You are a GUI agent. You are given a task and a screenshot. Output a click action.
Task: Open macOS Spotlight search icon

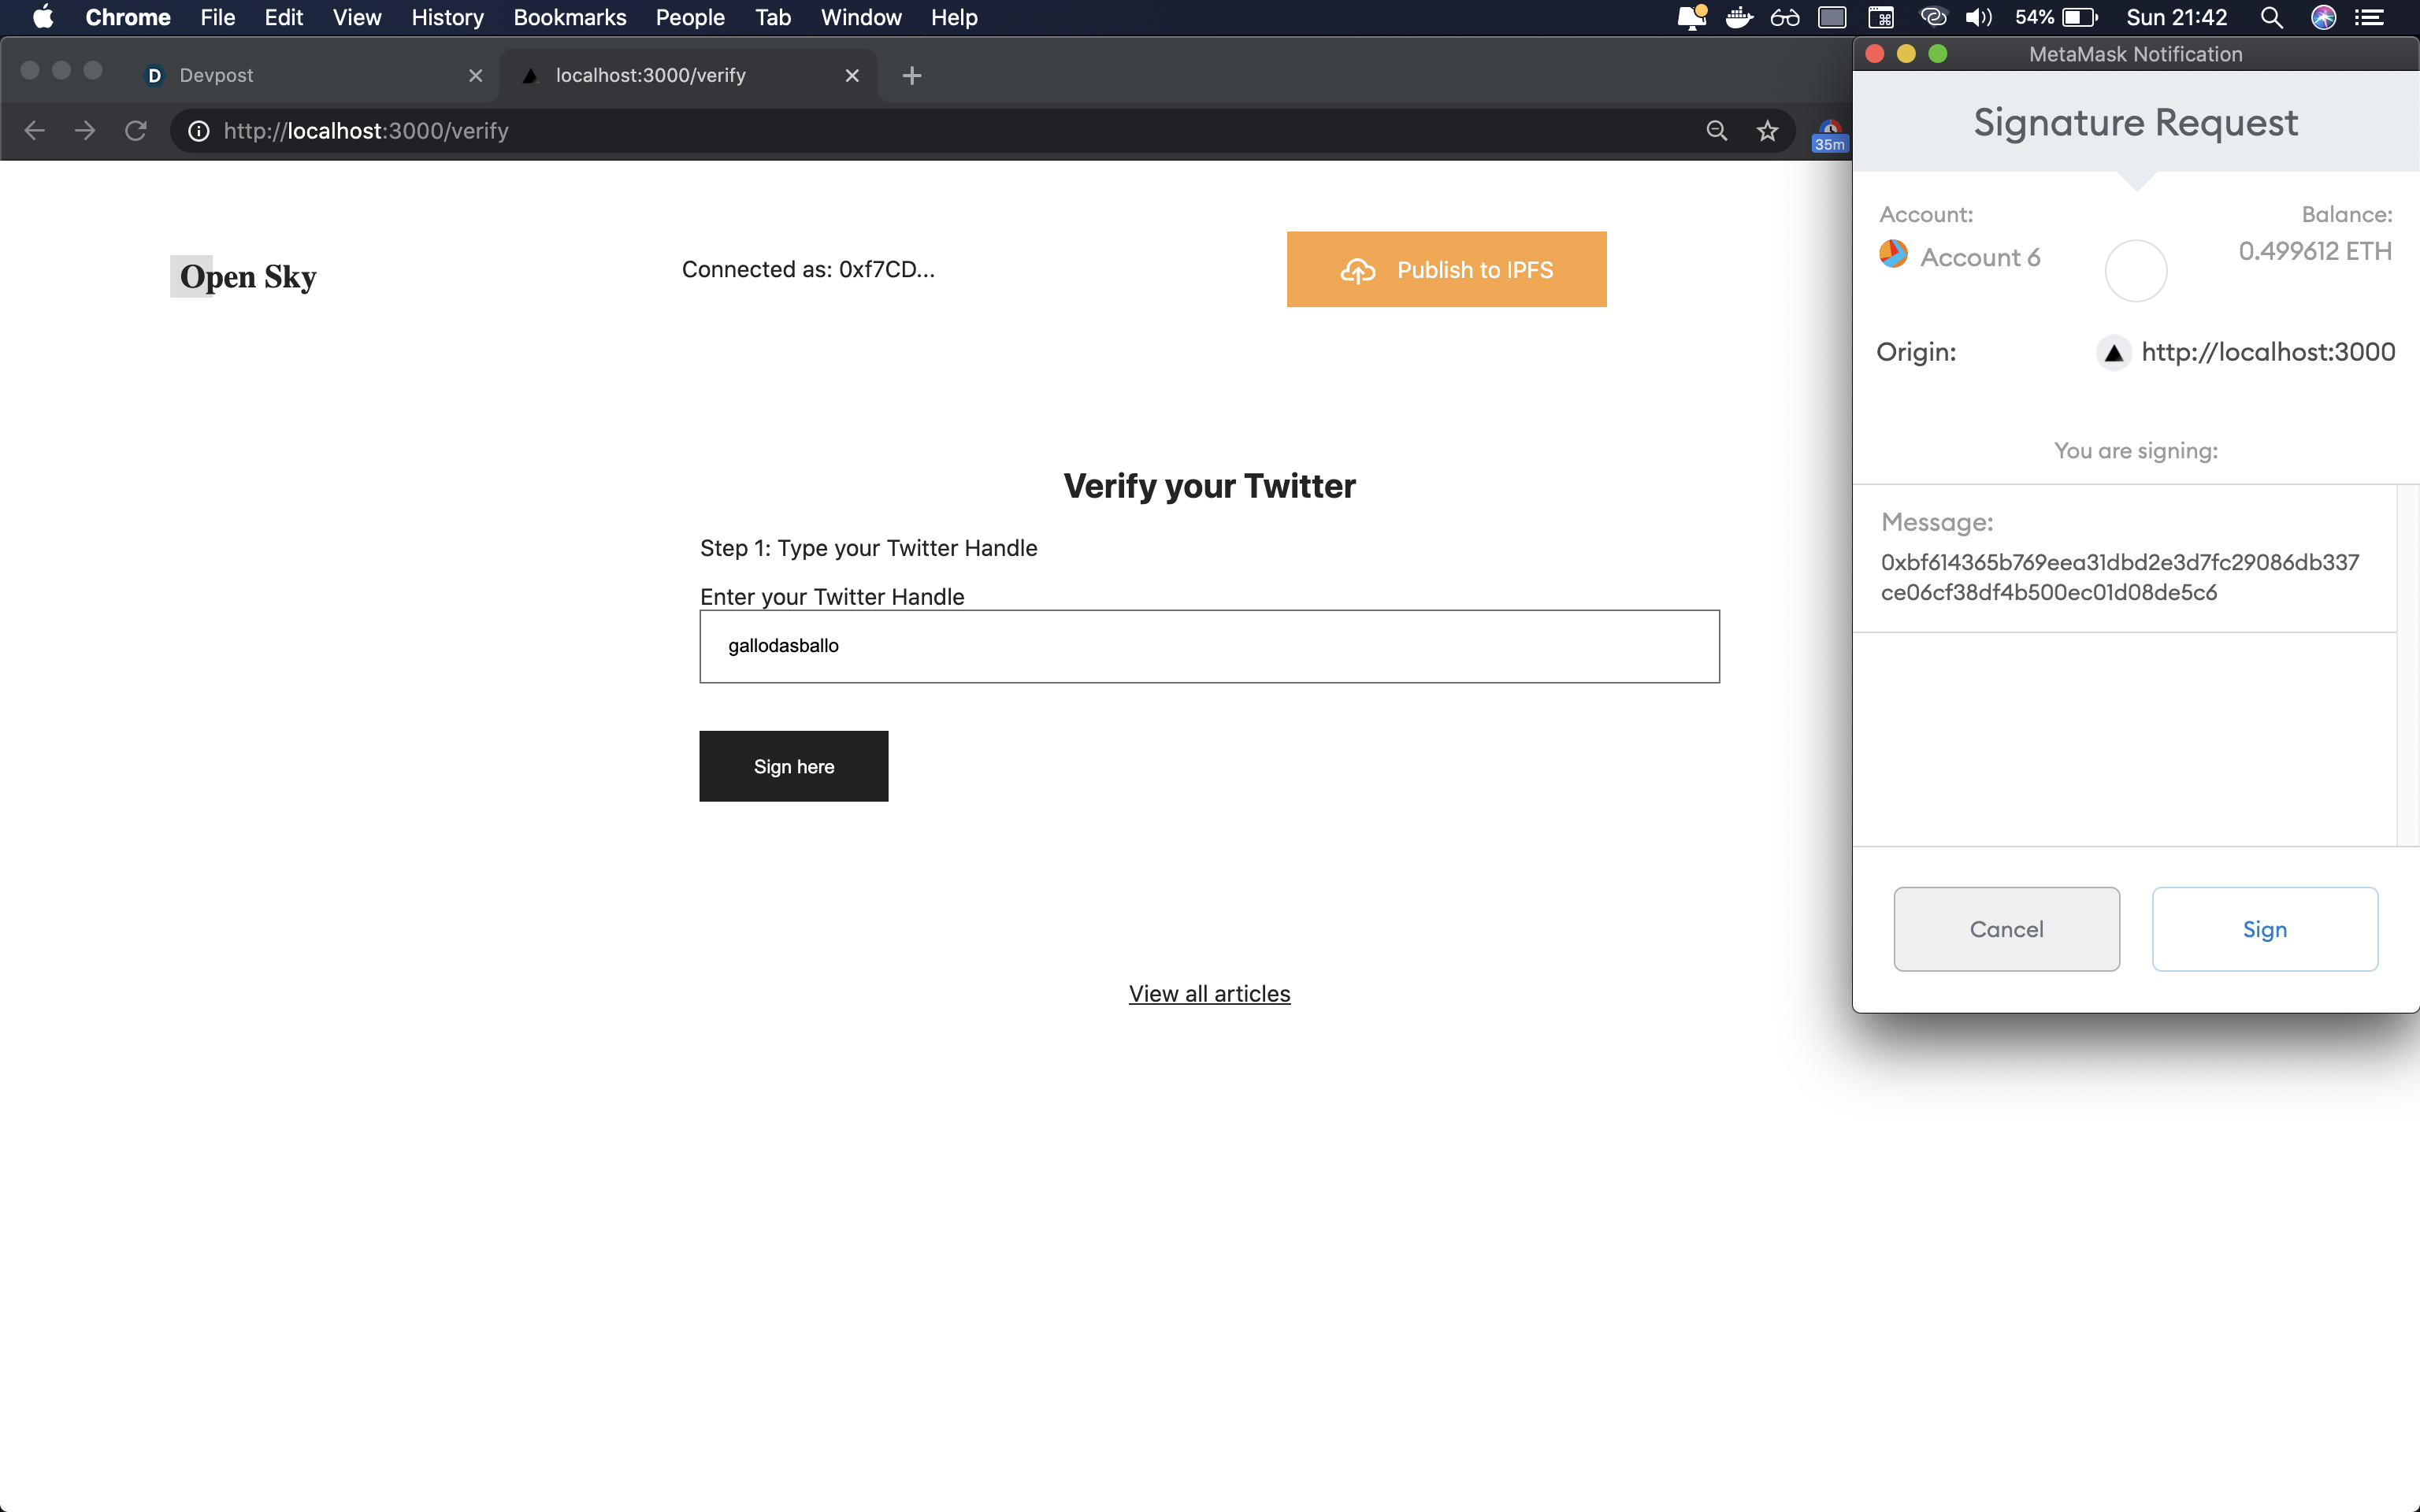tap(2271, 17)
